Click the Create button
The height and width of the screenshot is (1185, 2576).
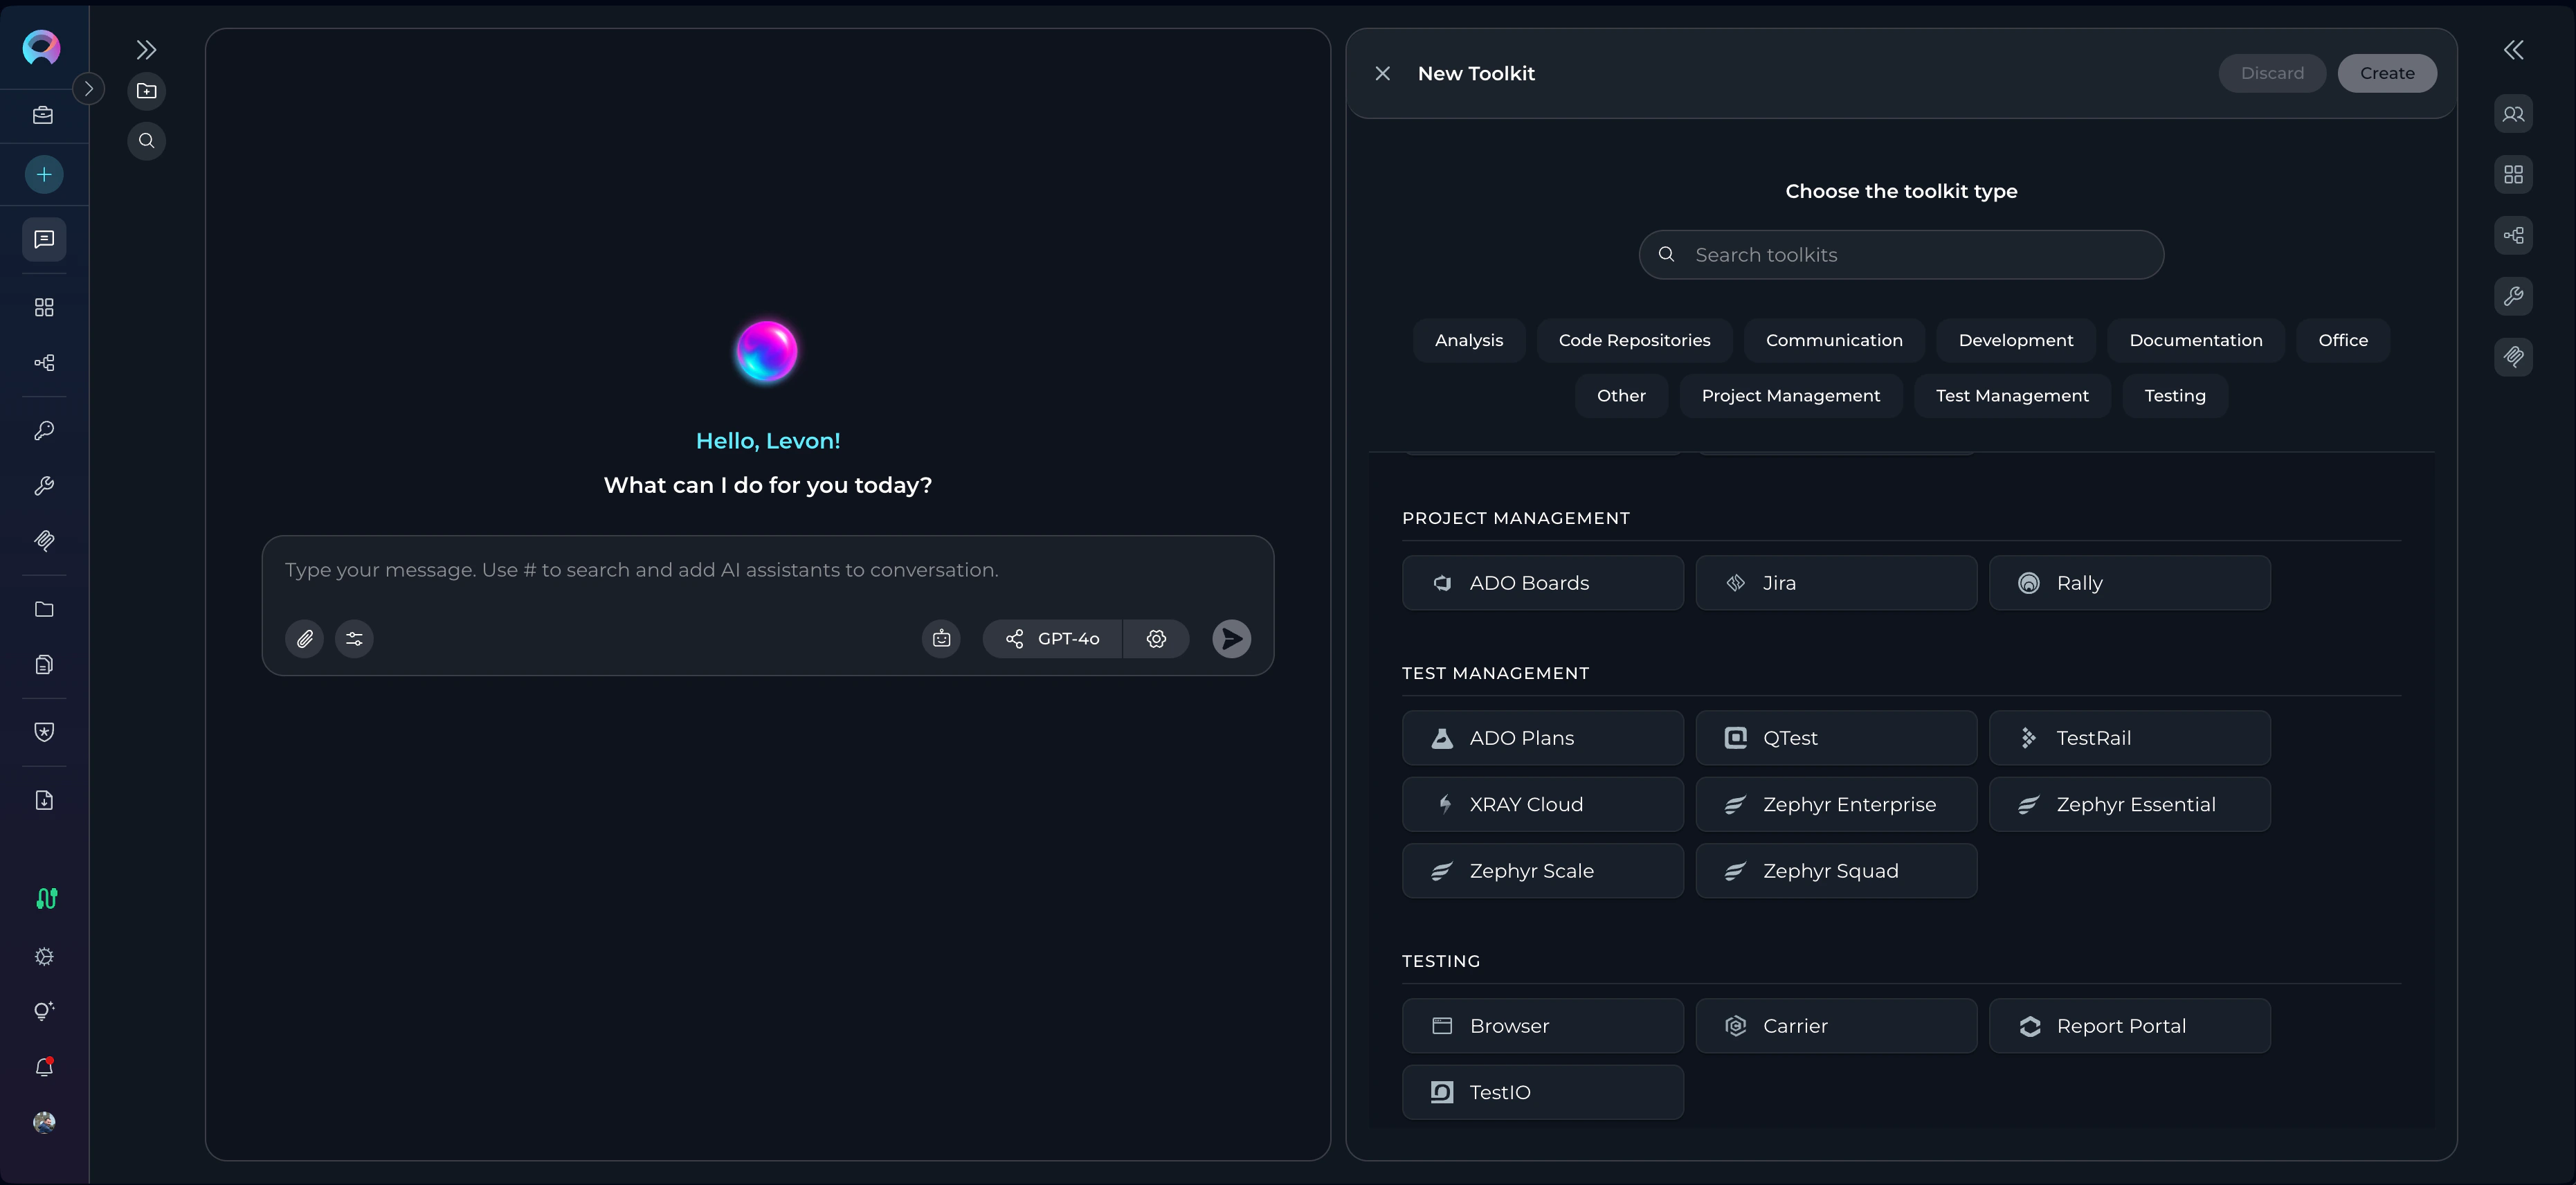(x=2387, y=73)
